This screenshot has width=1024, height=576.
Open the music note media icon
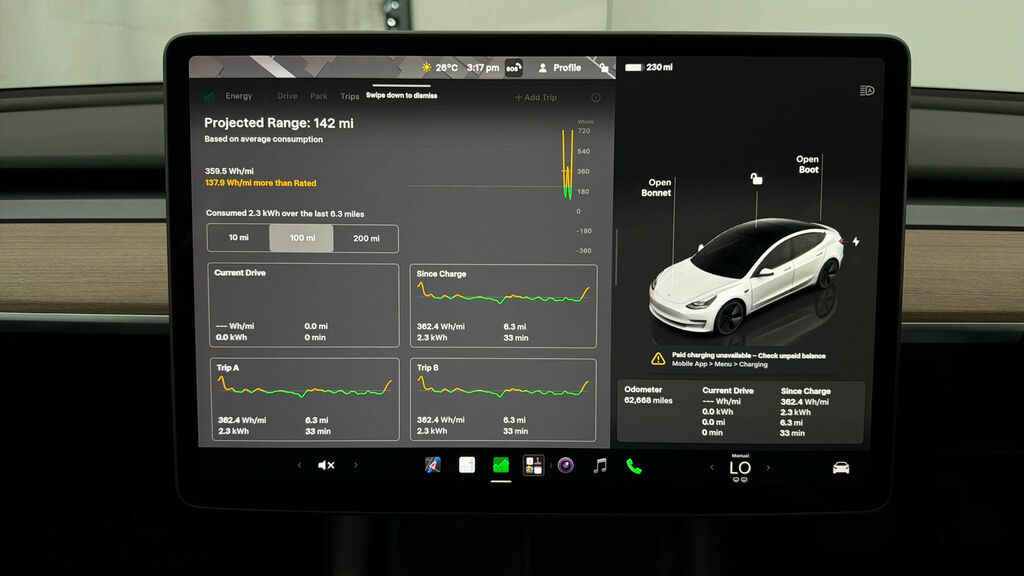pos(600,466)
